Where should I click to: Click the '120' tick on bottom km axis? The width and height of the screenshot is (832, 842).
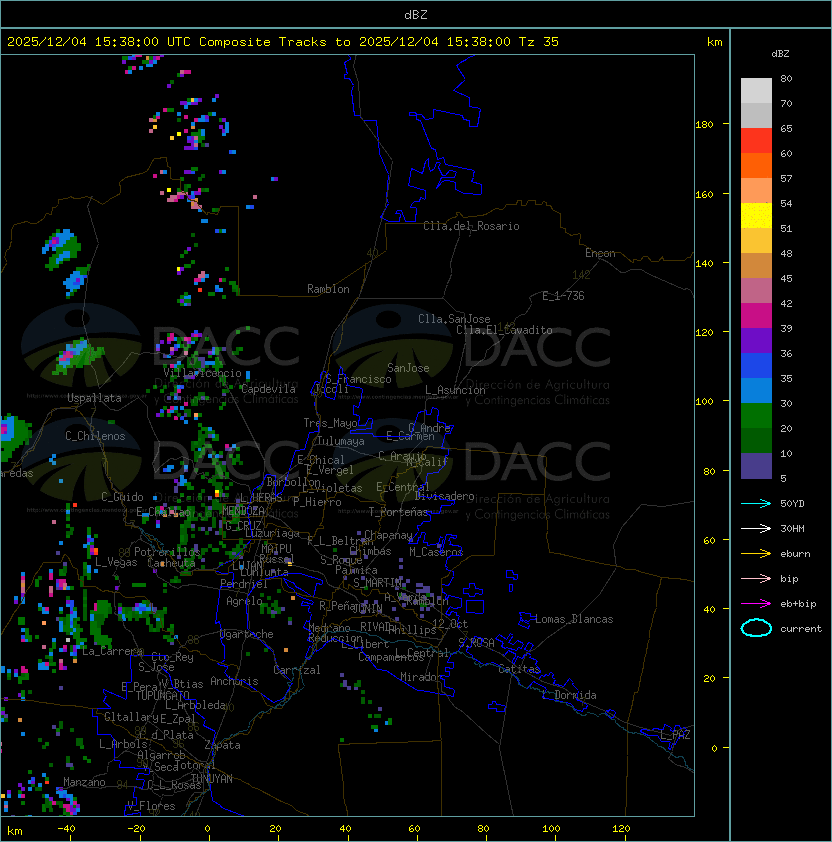pos(621,829)
